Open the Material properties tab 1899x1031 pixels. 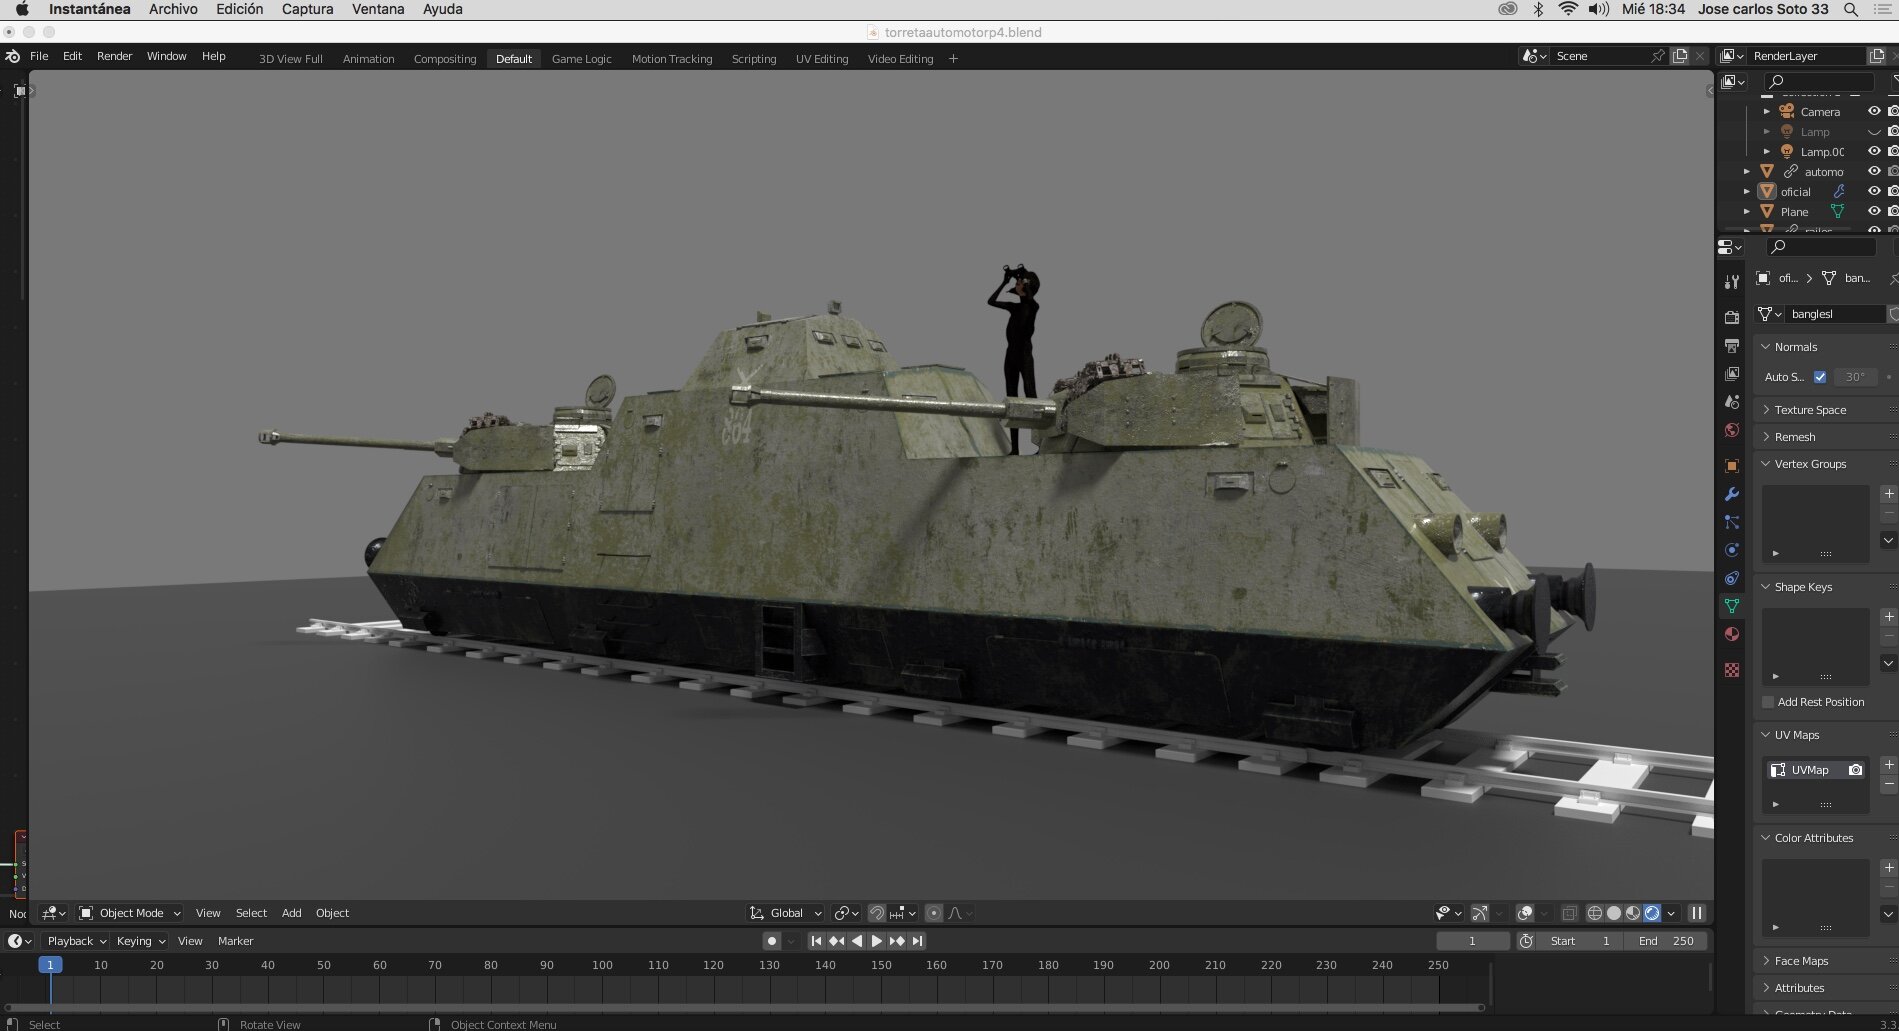click(x=1732, y=634)
